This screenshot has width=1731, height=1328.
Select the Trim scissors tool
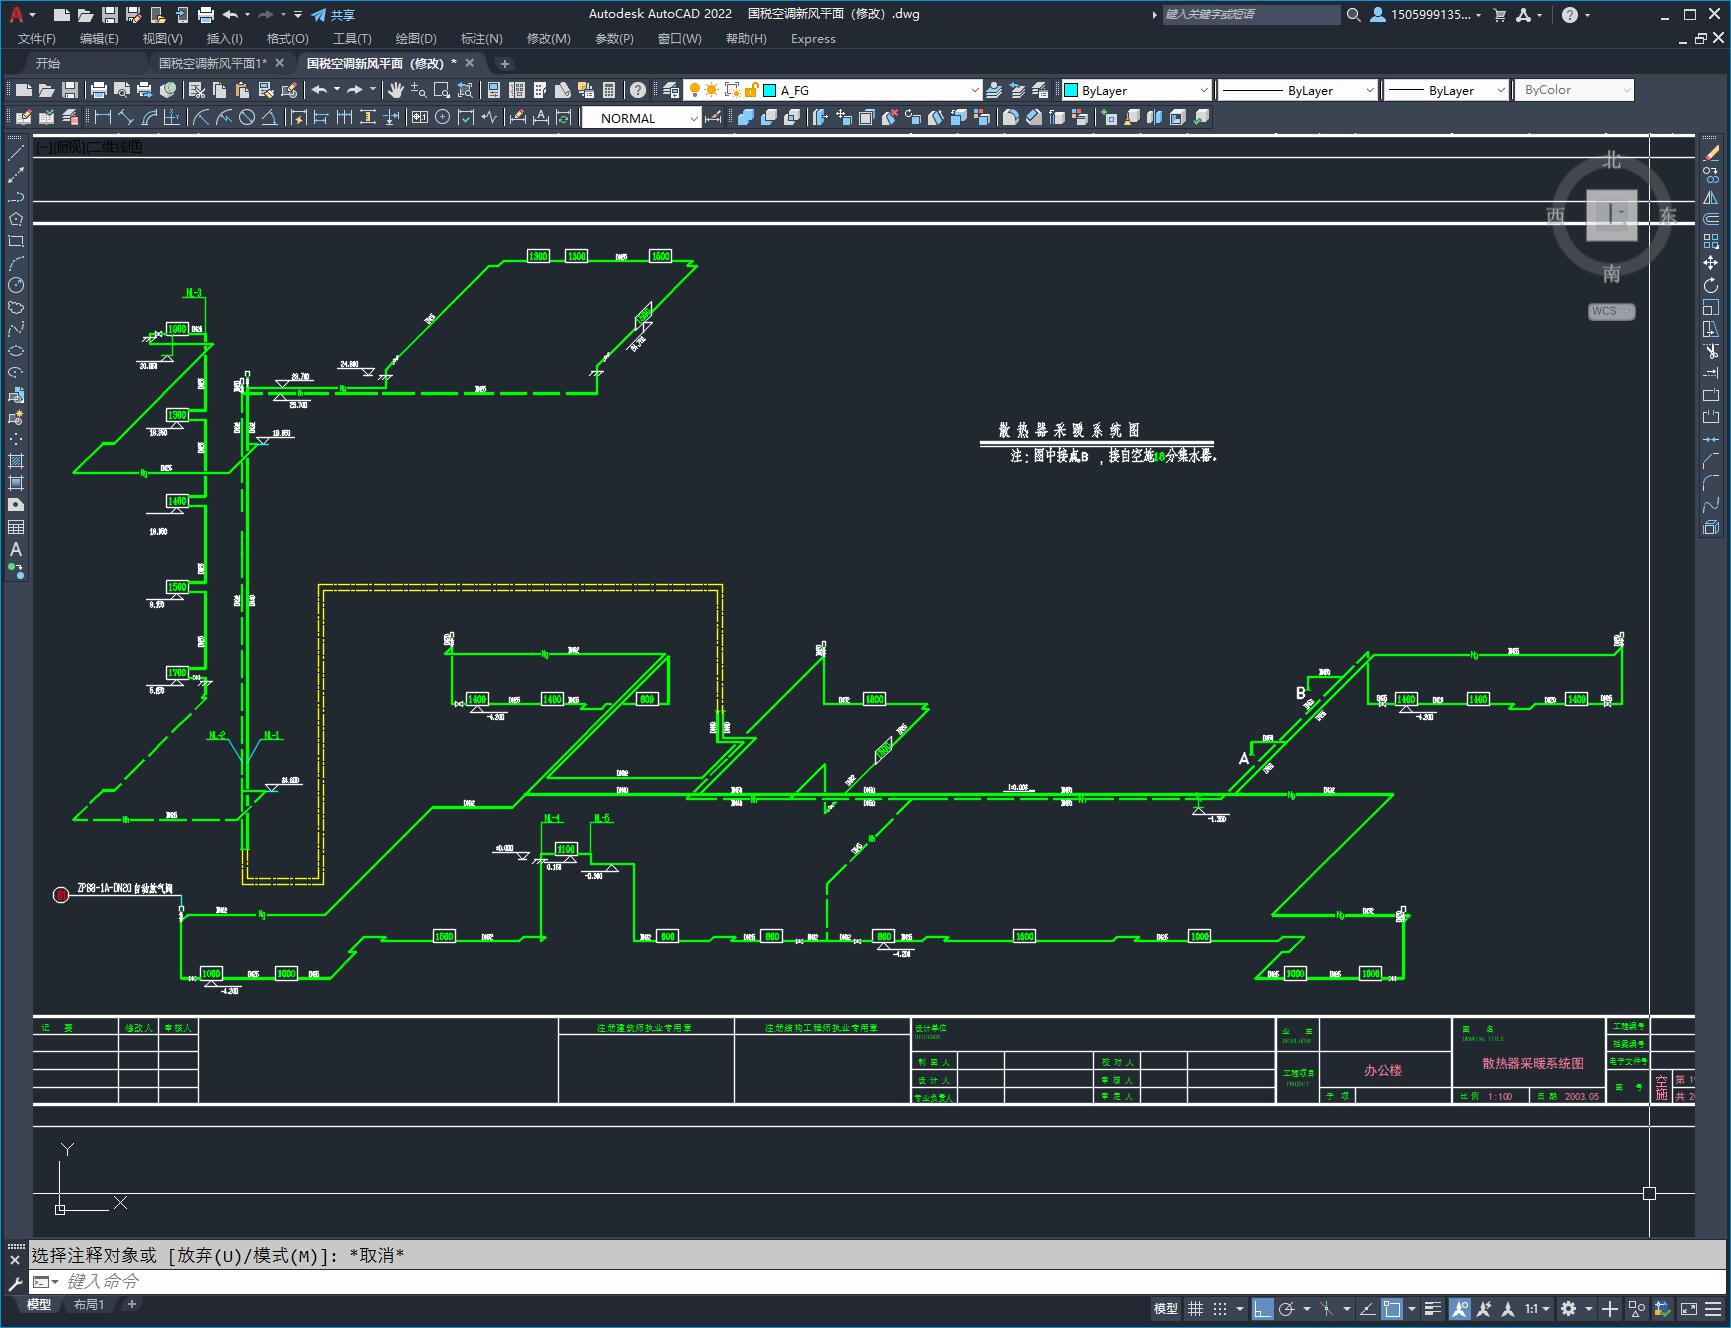[x=1711, y=351]
